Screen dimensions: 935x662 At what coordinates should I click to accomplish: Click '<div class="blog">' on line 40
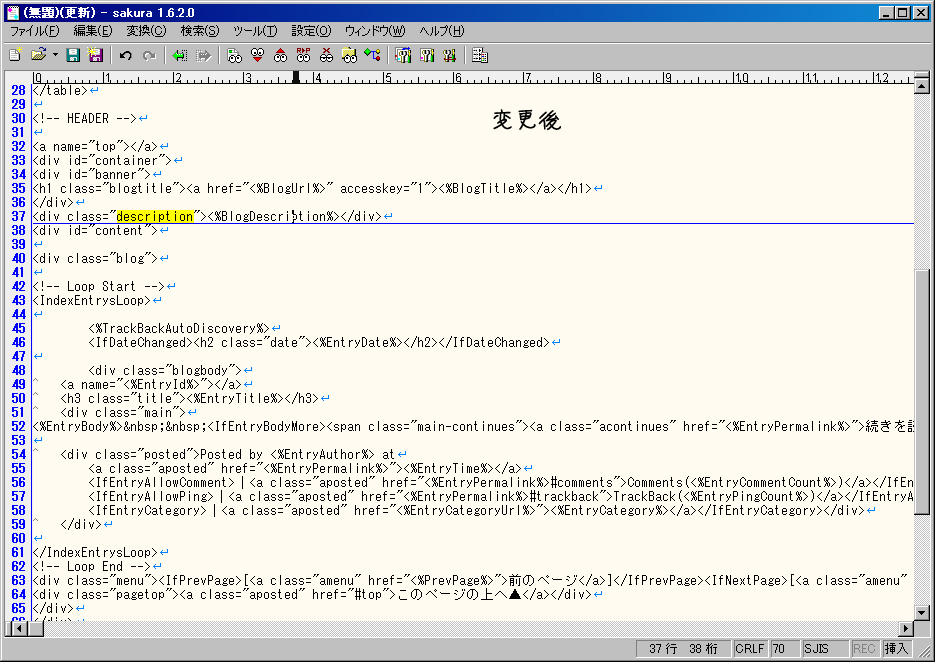tap(95, 258)
